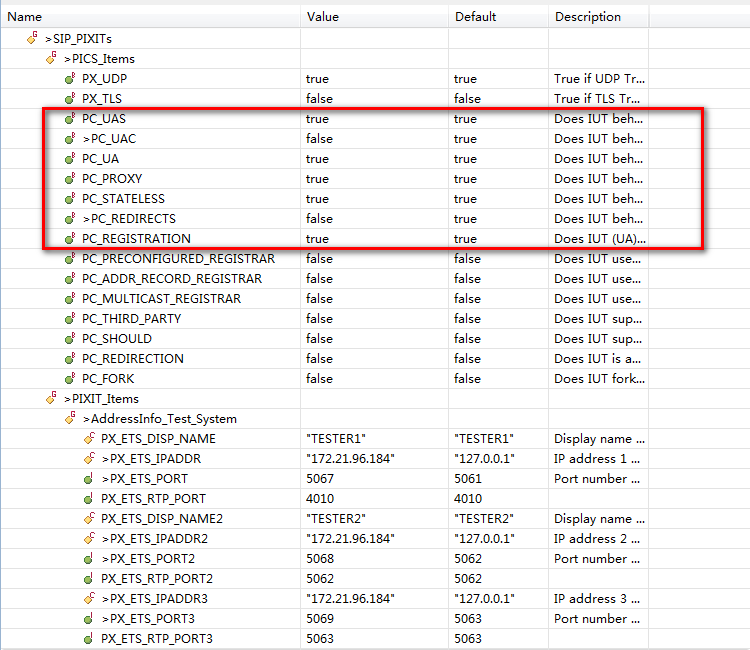Click the Description column header
Image resolution: width=750 pixels, height=650 pixels.
[588, 17]
